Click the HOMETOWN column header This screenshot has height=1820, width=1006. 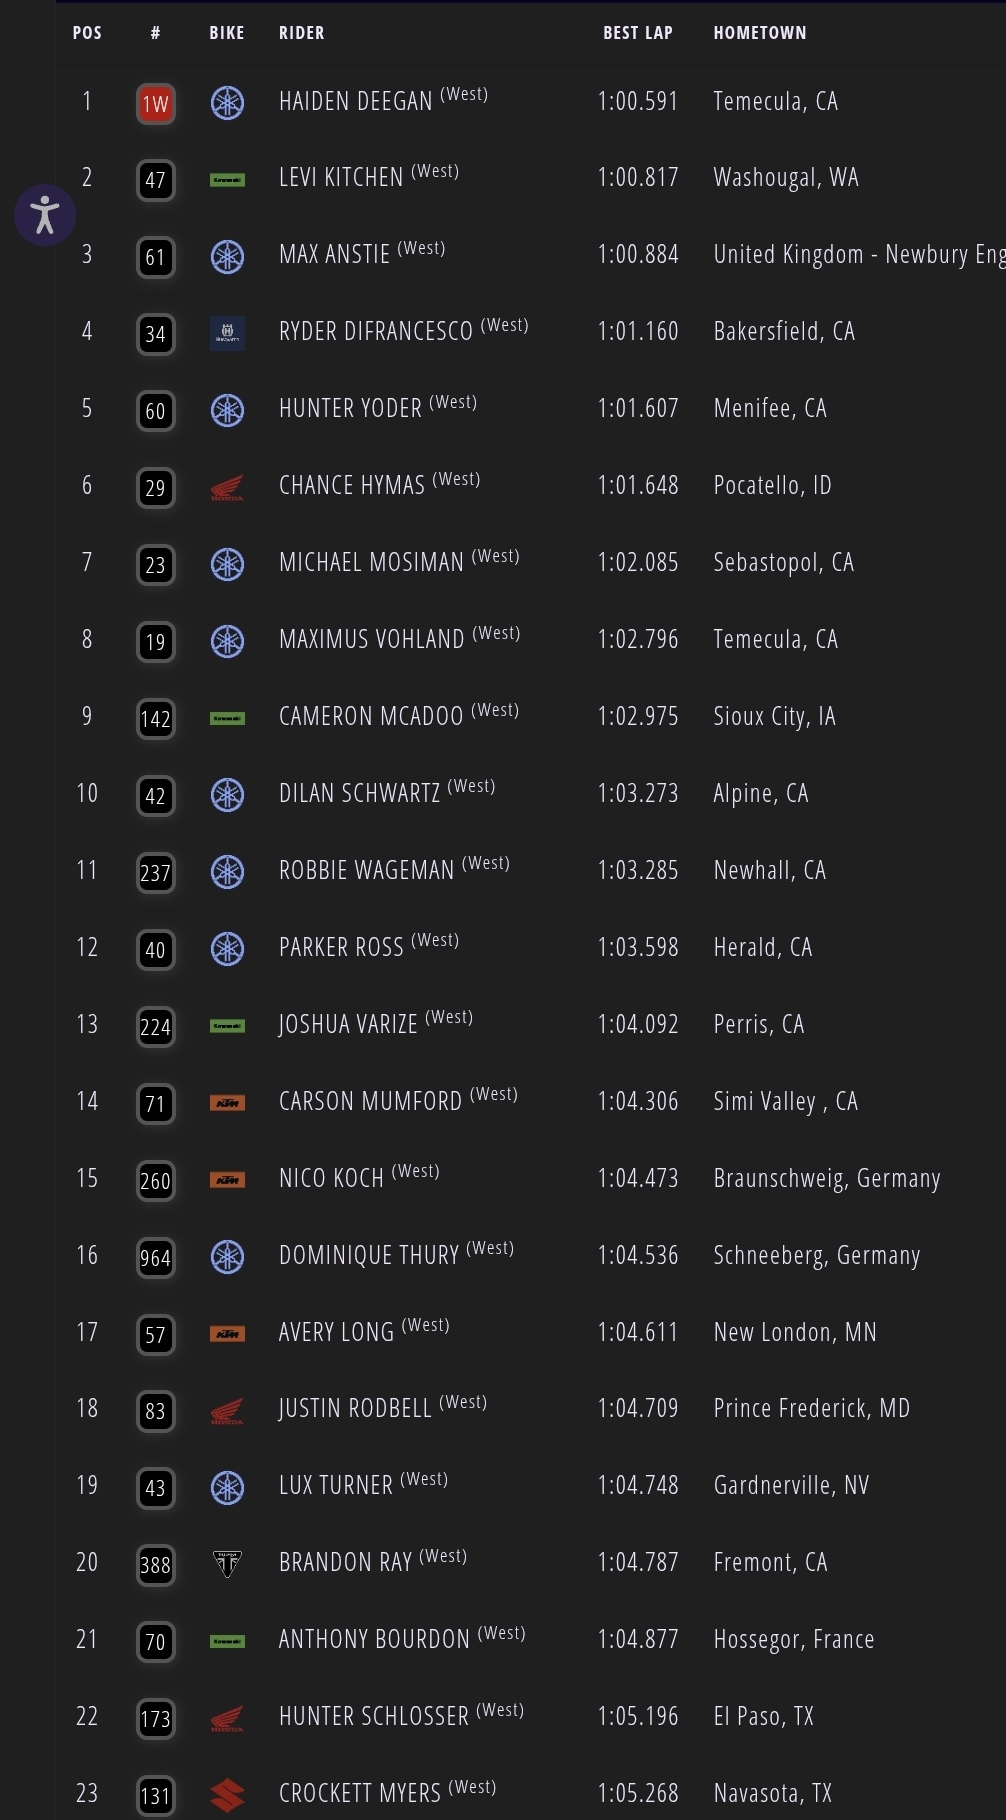(x=759, y=33)
